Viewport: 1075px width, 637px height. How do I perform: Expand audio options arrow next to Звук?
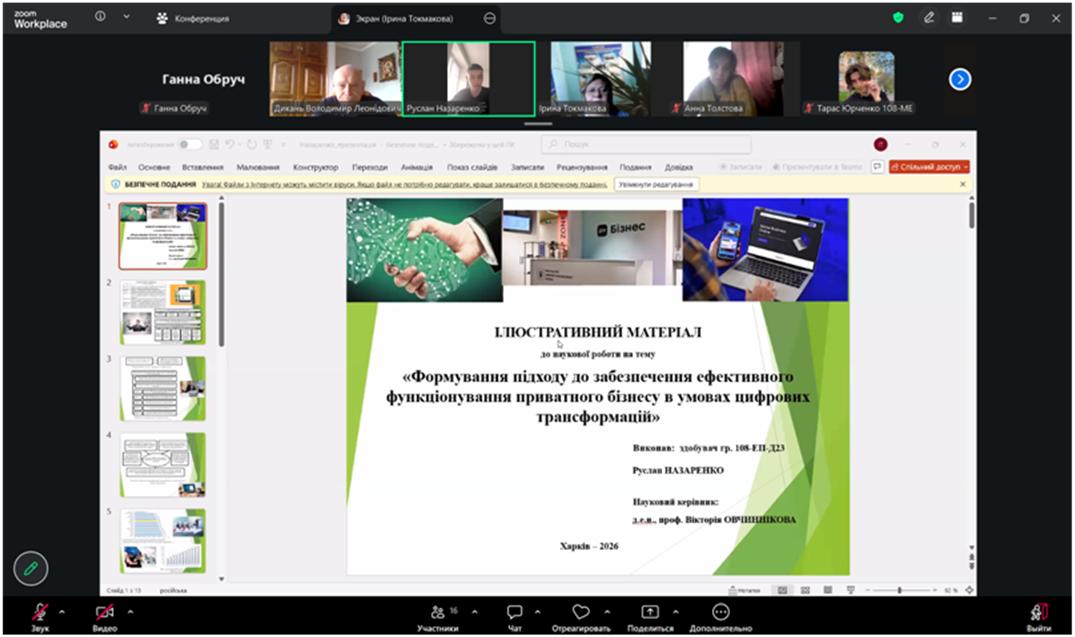coord(62,611)
